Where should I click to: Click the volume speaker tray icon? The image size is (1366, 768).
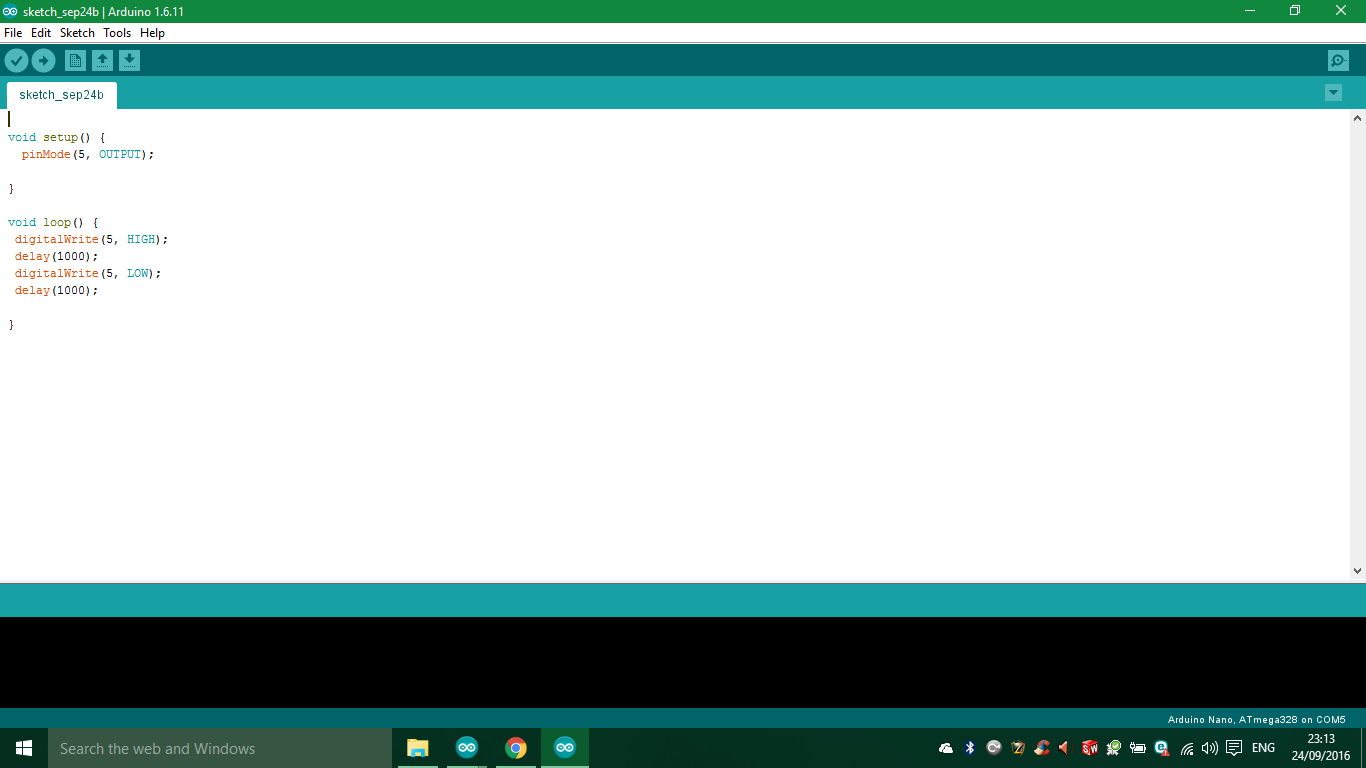click(x=1210, y=748)
